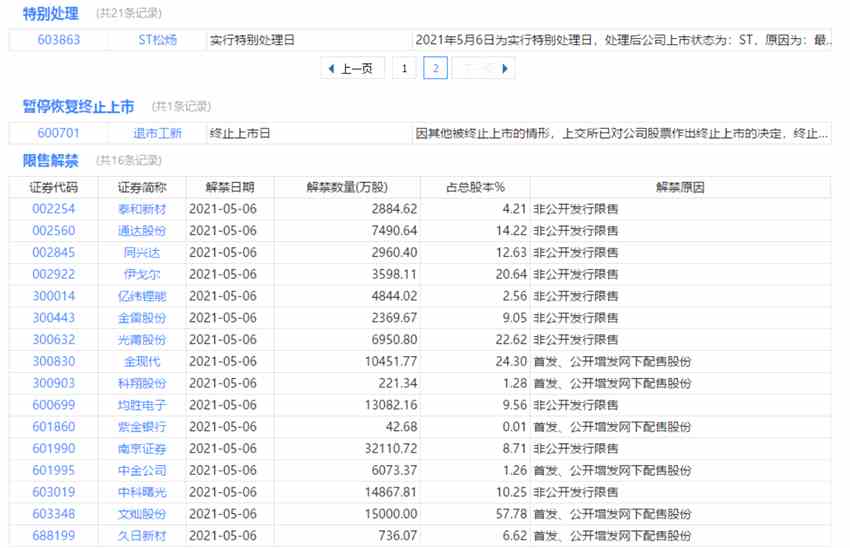Open stock code 603863 link
Screen dimensions: 850x548
(x=59, y=40)
